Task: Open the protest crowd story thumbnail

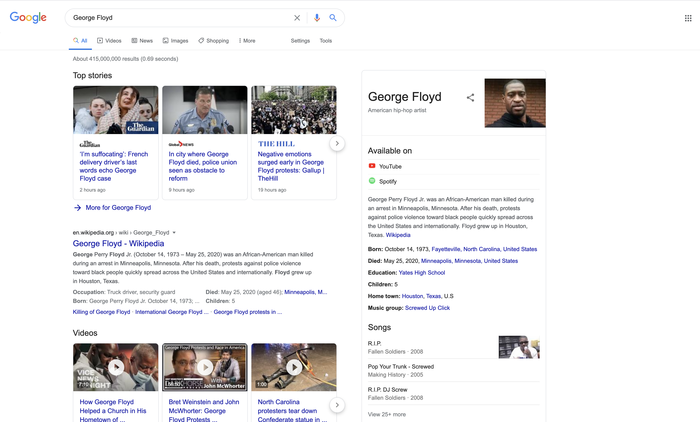Action: (x=294, y=110)
